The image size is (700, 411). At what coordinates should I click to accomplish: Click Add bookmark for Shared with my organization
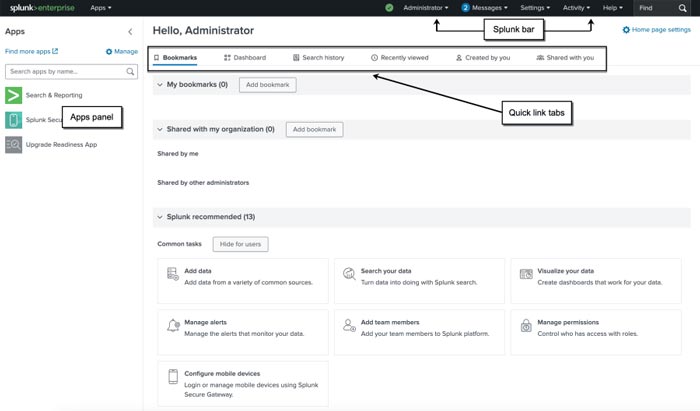tap(315, 129)
